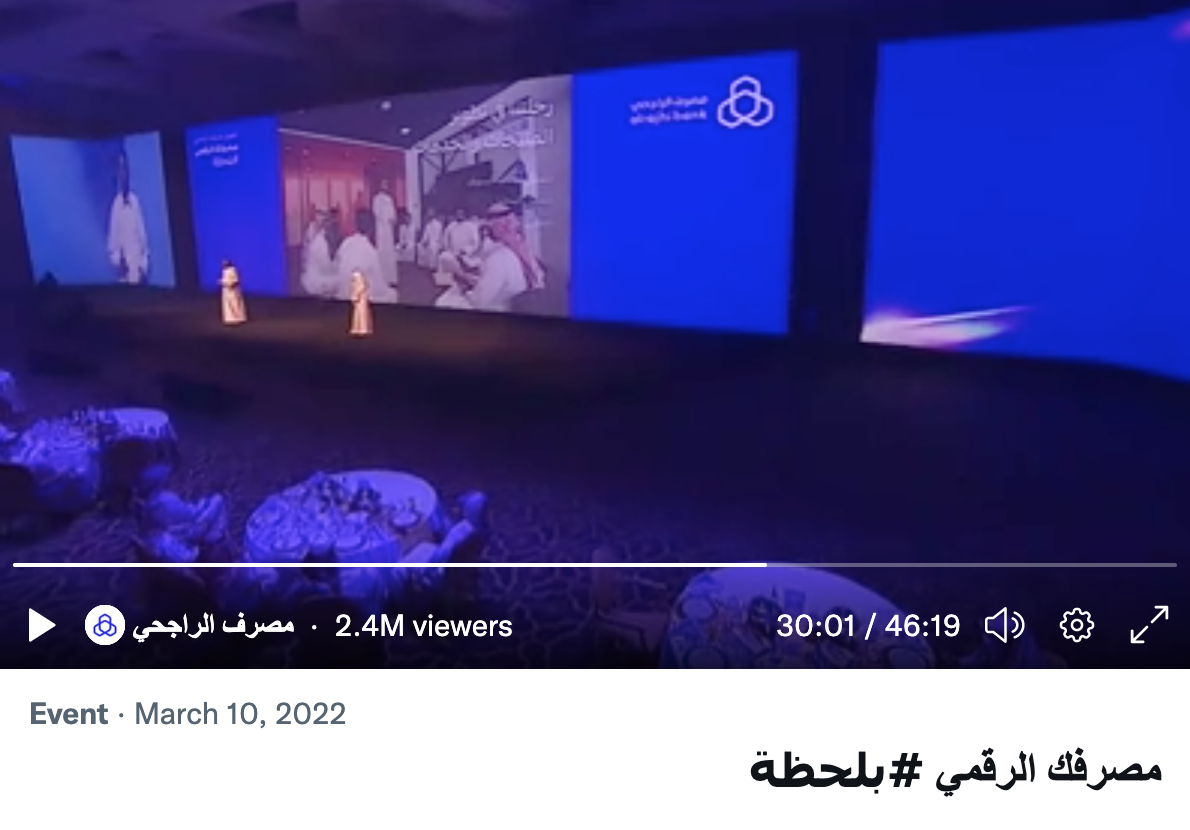Click the 2.4M viewers count
This screenshot has height=830, width=1190.
[x=423, y=627]
